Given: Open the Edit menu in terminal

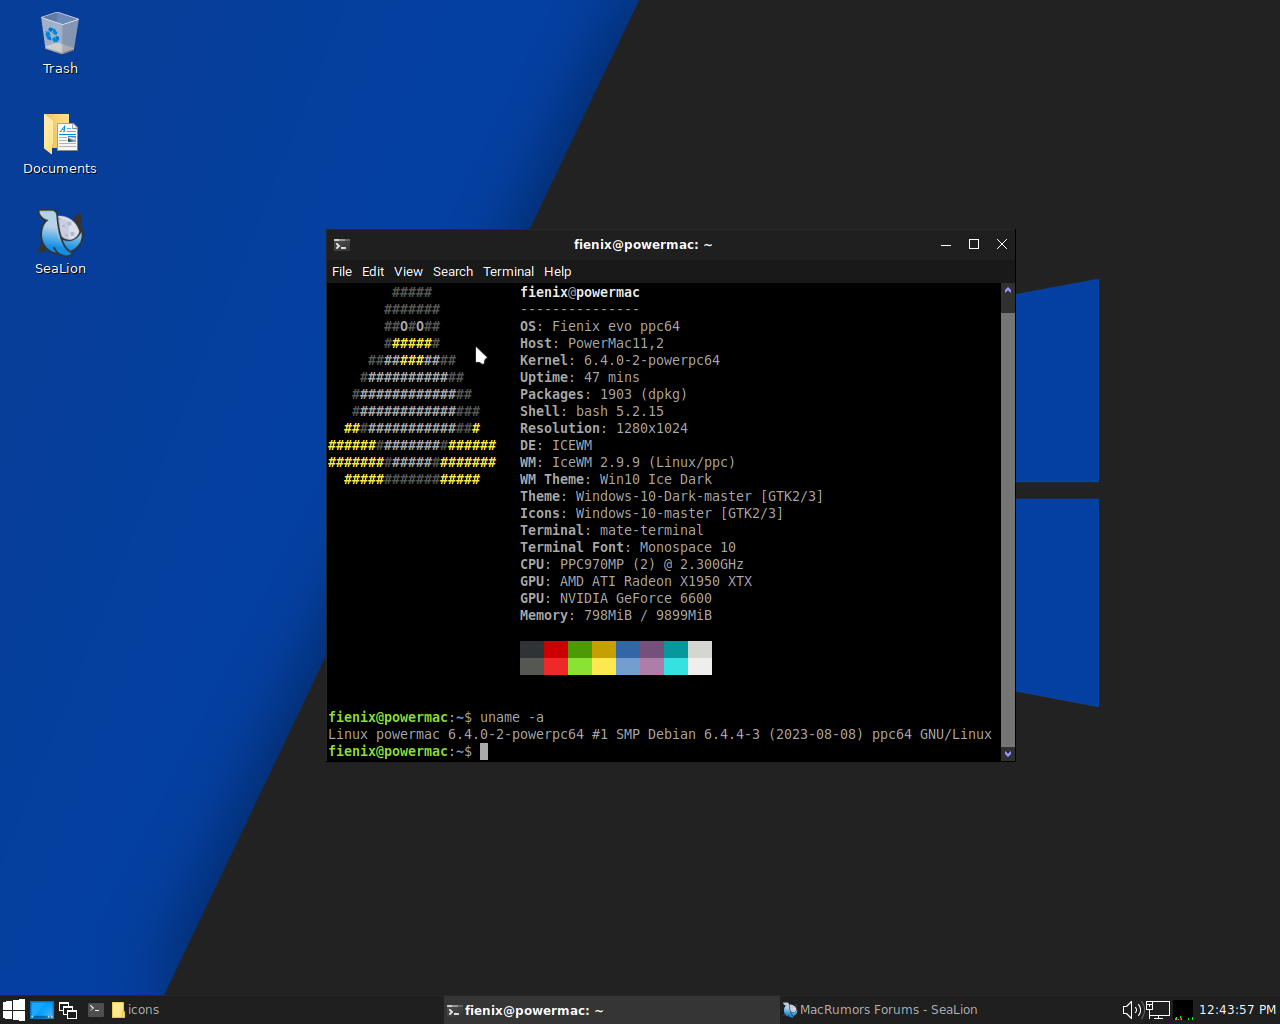Looking at the screenshot, I should point(373,271).
